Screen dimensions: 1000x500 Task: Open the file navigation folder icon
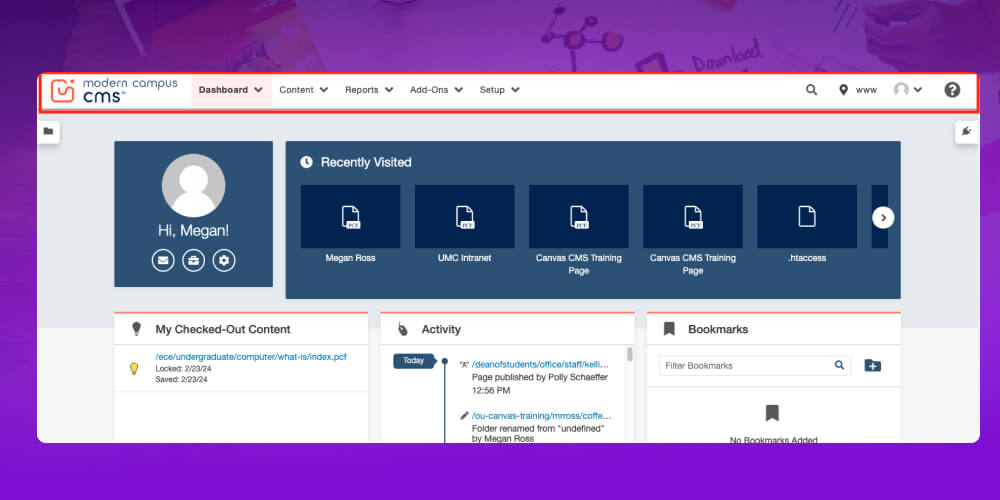(x=48, y=131)
